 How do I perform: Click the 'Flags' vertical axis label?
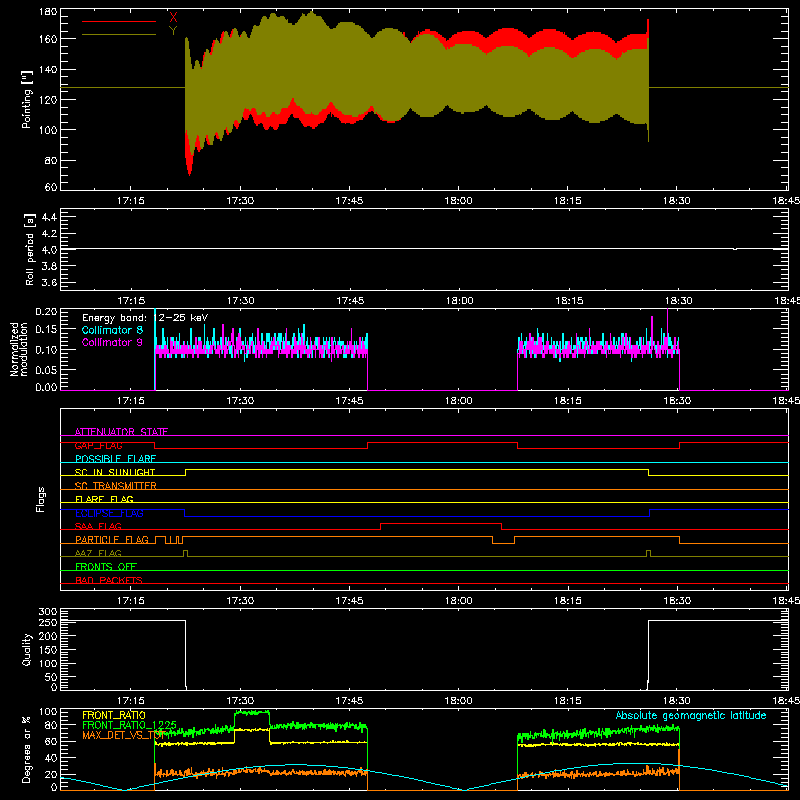pyautogui.click(x=41, y=499)
